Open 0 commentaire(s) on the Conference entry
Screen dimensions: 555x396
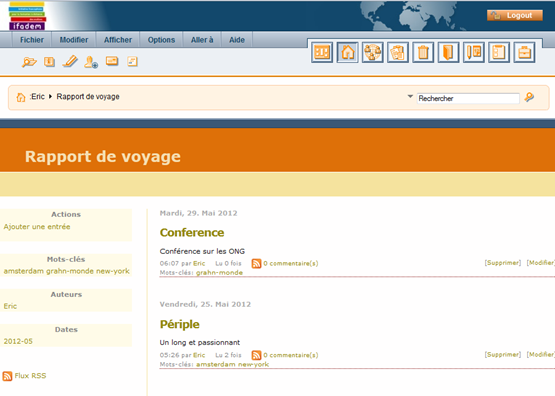(x=291, y=263)
